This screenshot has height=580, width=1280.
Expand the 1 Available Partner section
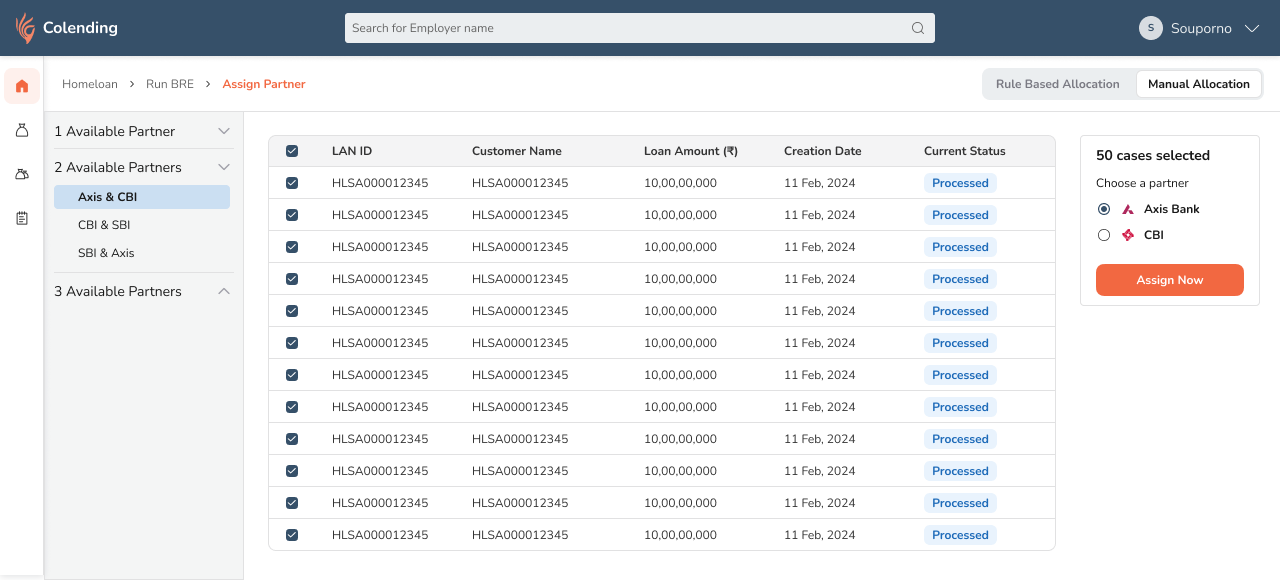pyautogui.click(x=224, y=131)
